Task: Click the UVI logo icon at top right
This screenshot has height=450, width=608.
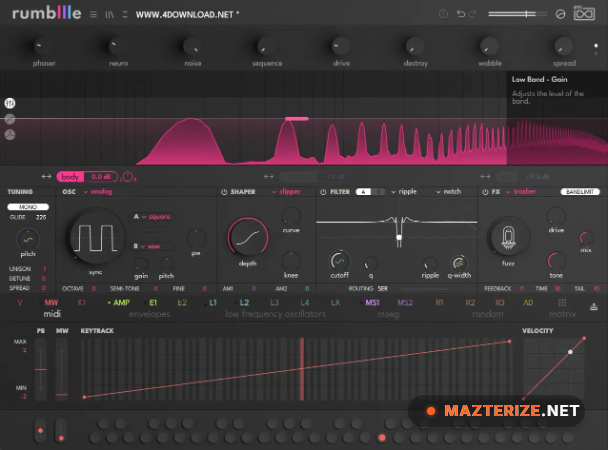Action: (x=584, y=14)
